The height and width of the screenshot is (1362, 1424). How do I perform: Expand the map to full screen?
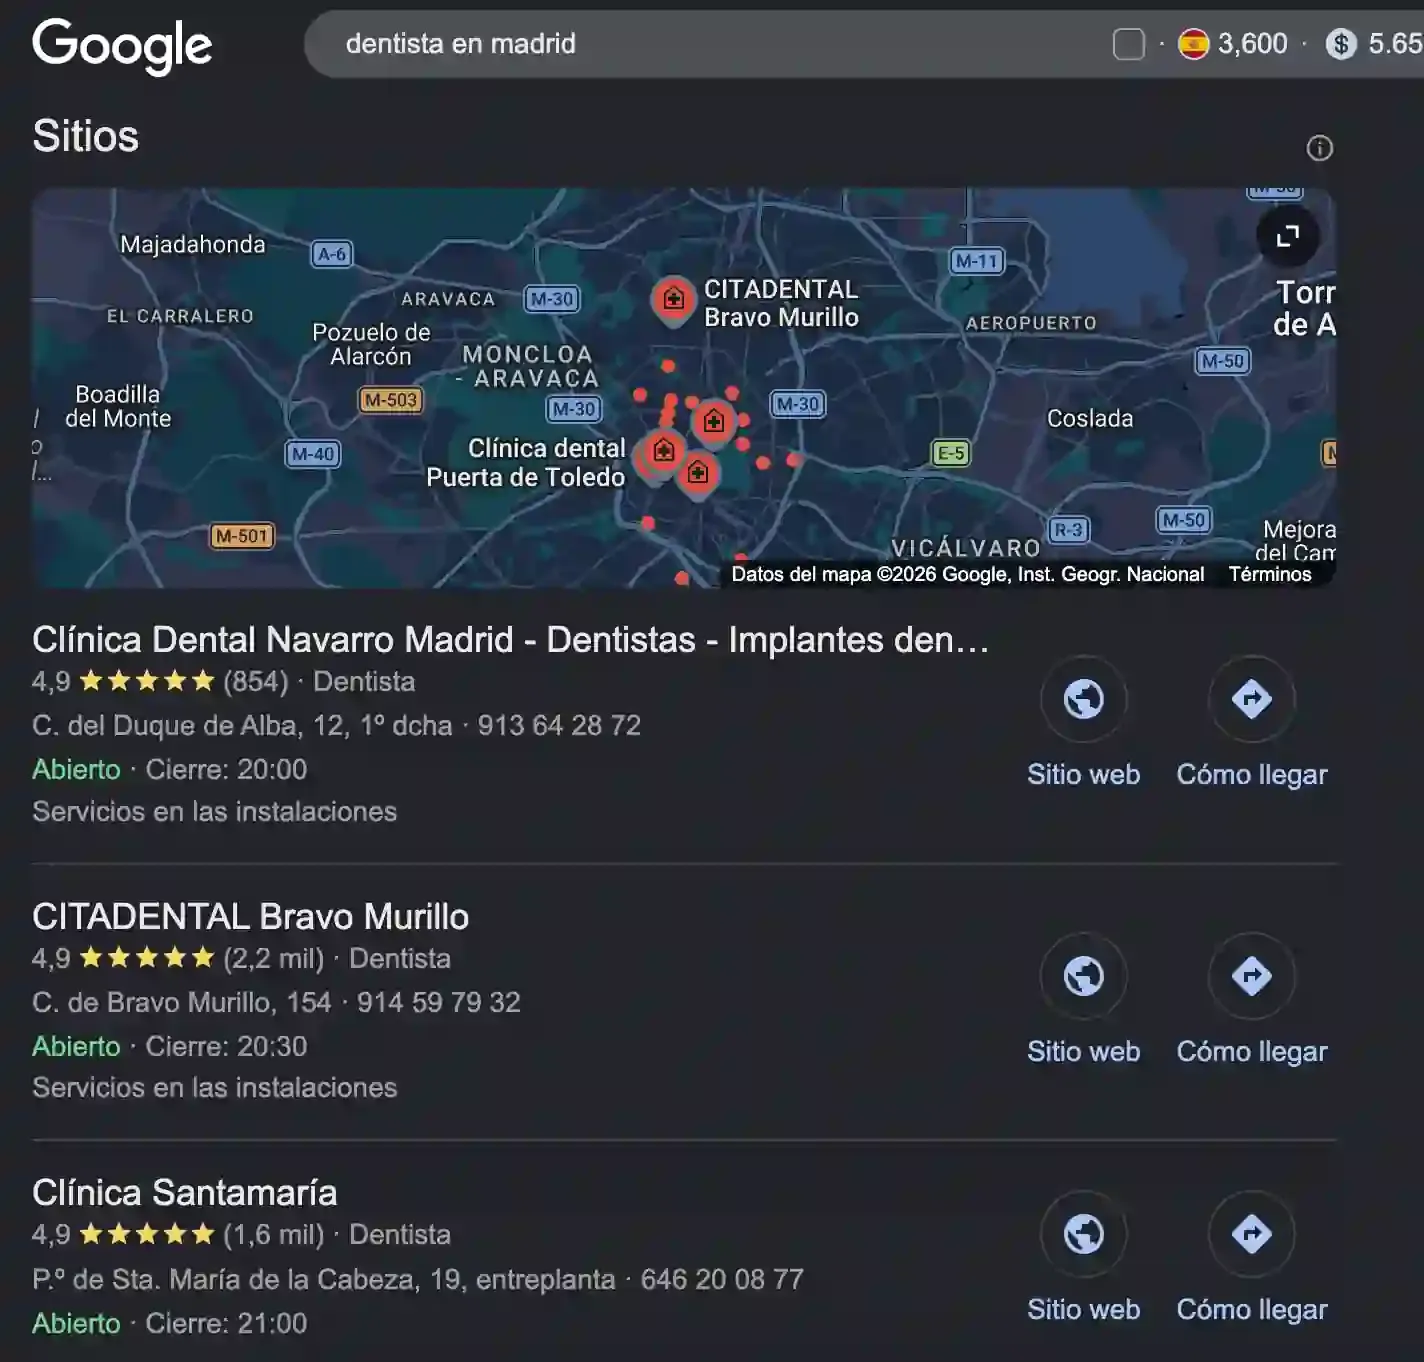pyautogui.click(x=1289, y=239)
